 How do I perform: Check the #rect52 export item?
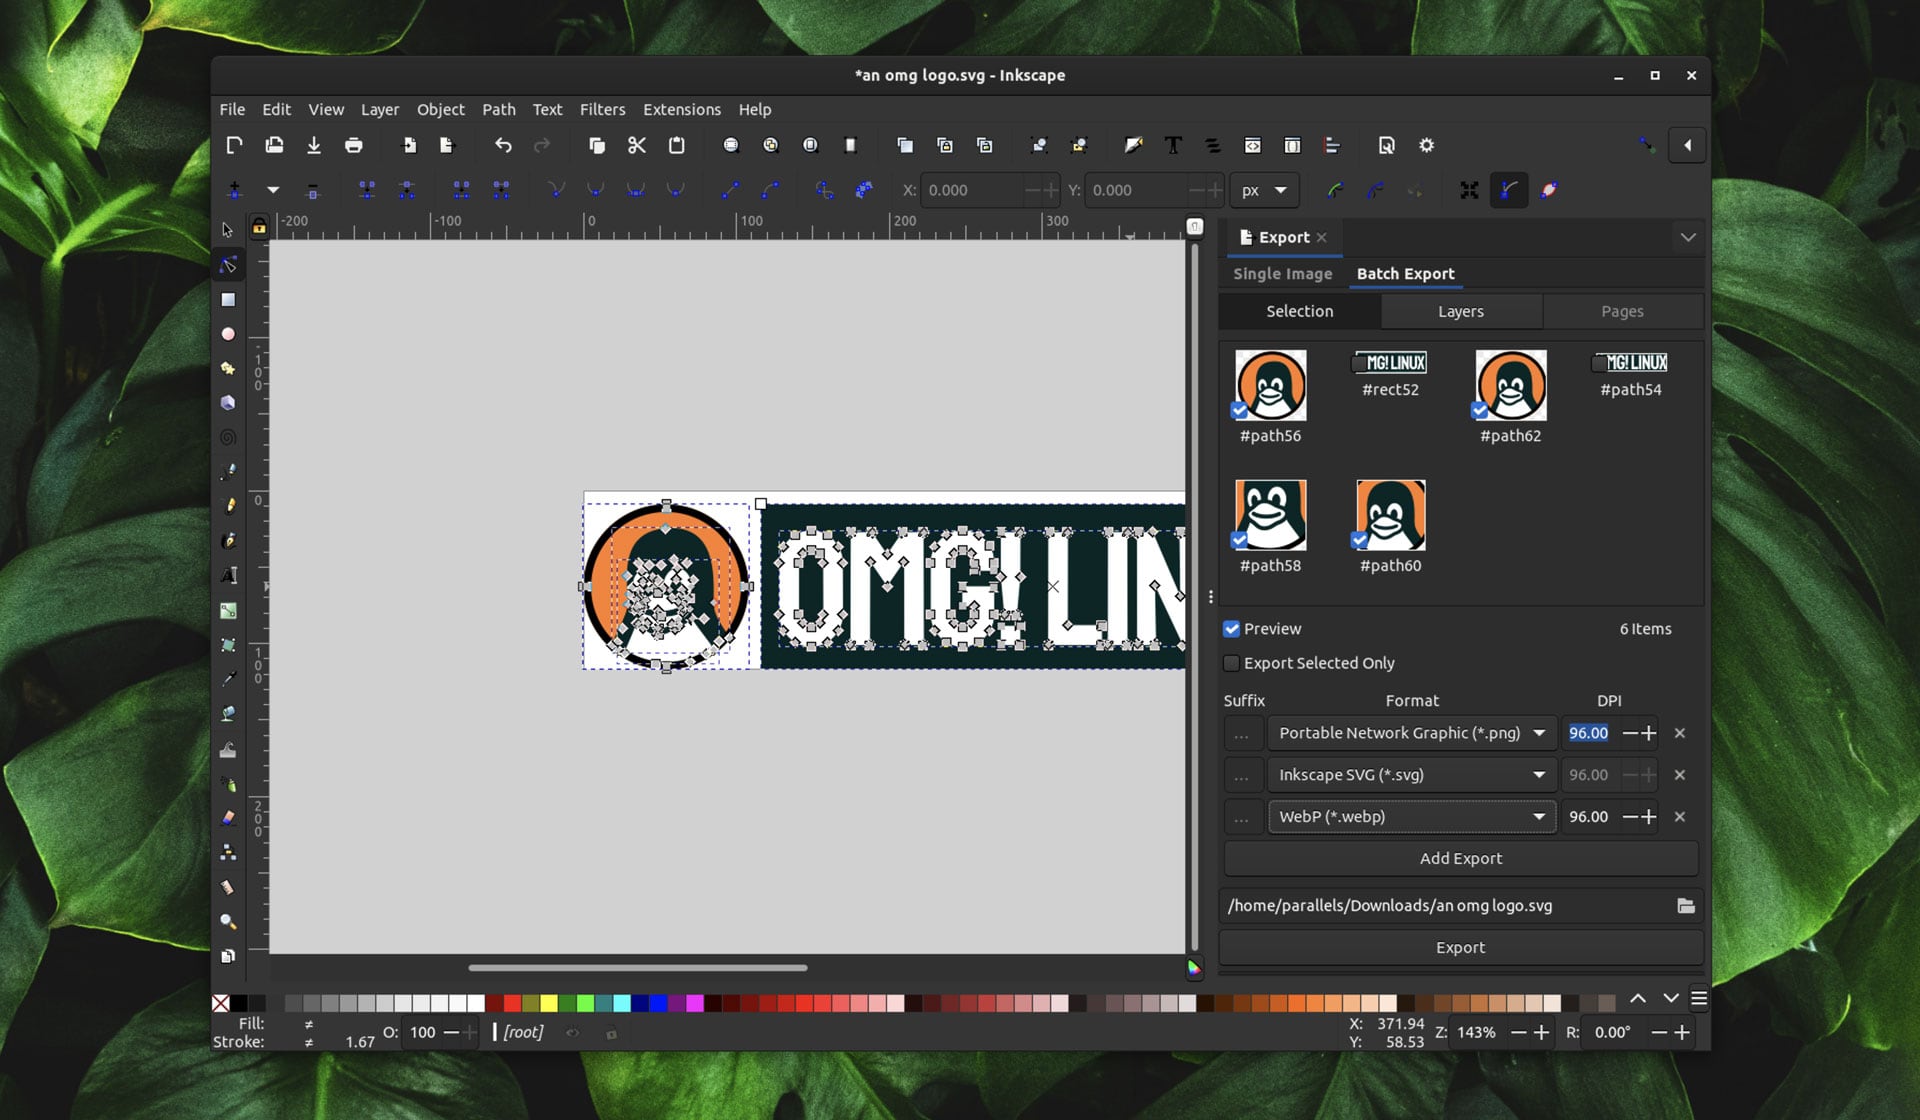pos(1360,363)
